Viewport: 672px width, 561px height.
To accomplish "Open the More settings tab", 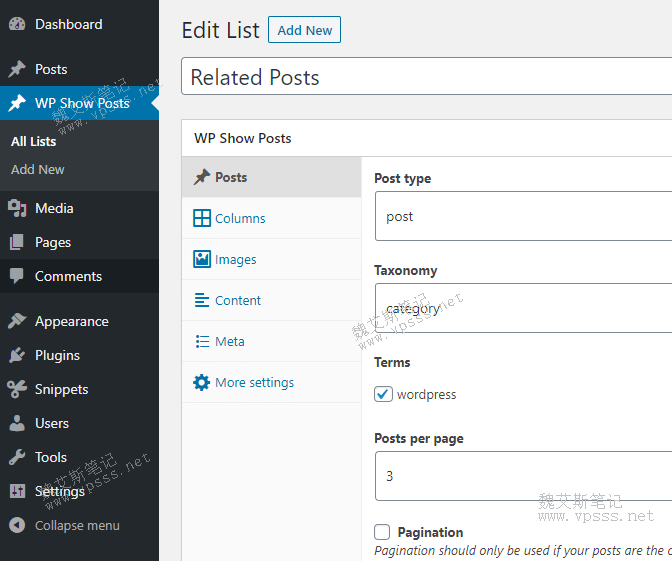I will click(x=272, y=382).
